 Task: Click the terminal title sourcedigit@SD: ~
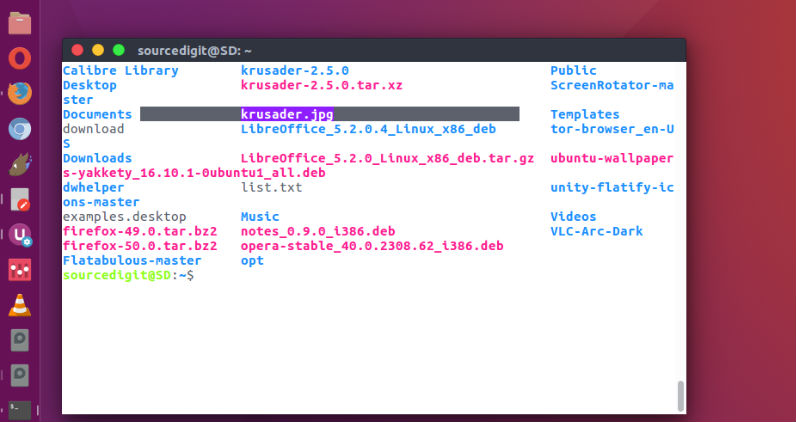coord(194,51)
